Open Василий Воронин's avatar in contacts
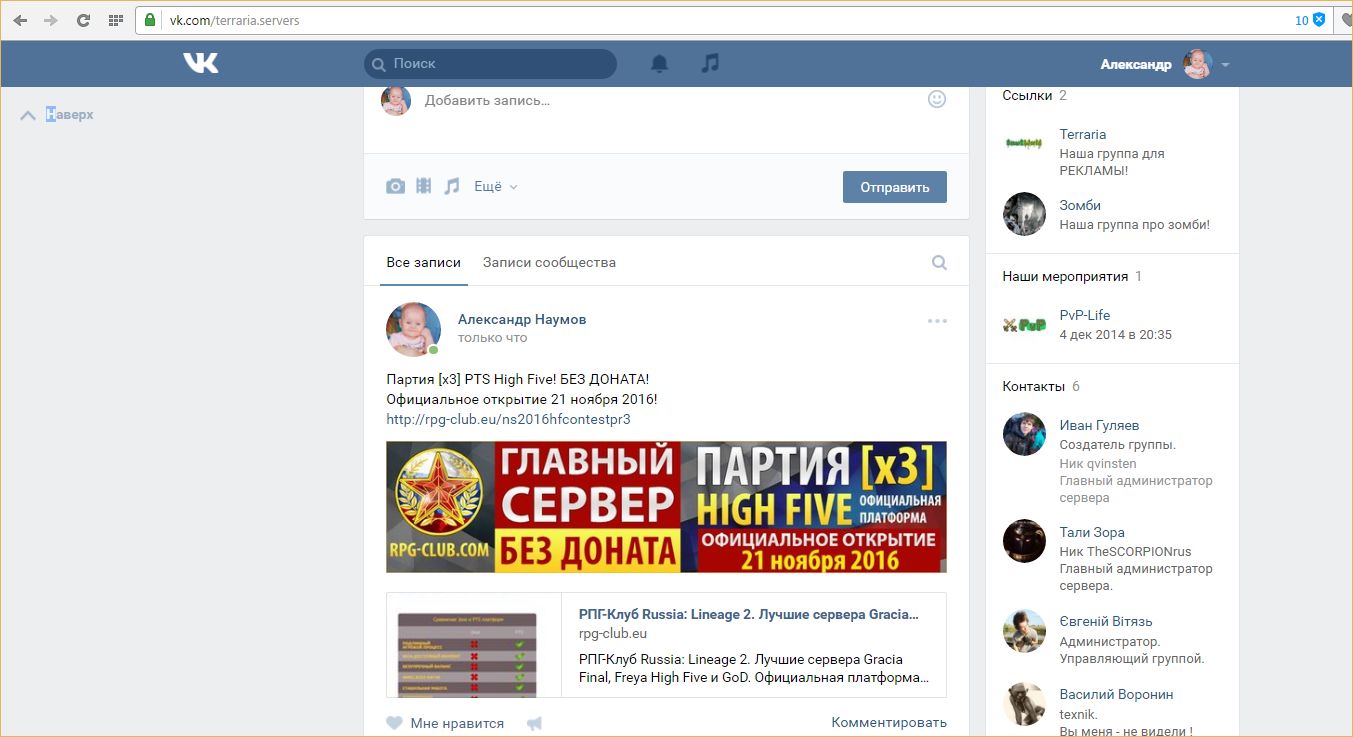 1024,703
